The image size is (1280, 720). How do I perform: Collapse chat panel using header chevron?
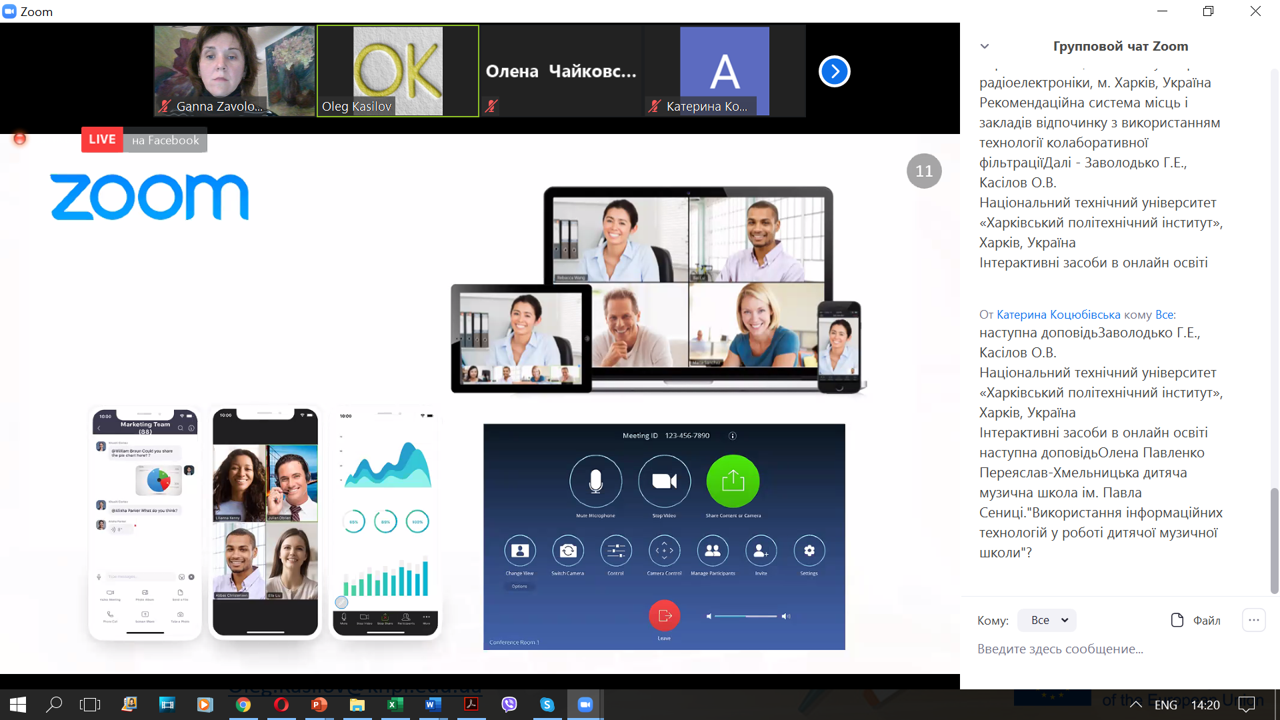(984, 46)
